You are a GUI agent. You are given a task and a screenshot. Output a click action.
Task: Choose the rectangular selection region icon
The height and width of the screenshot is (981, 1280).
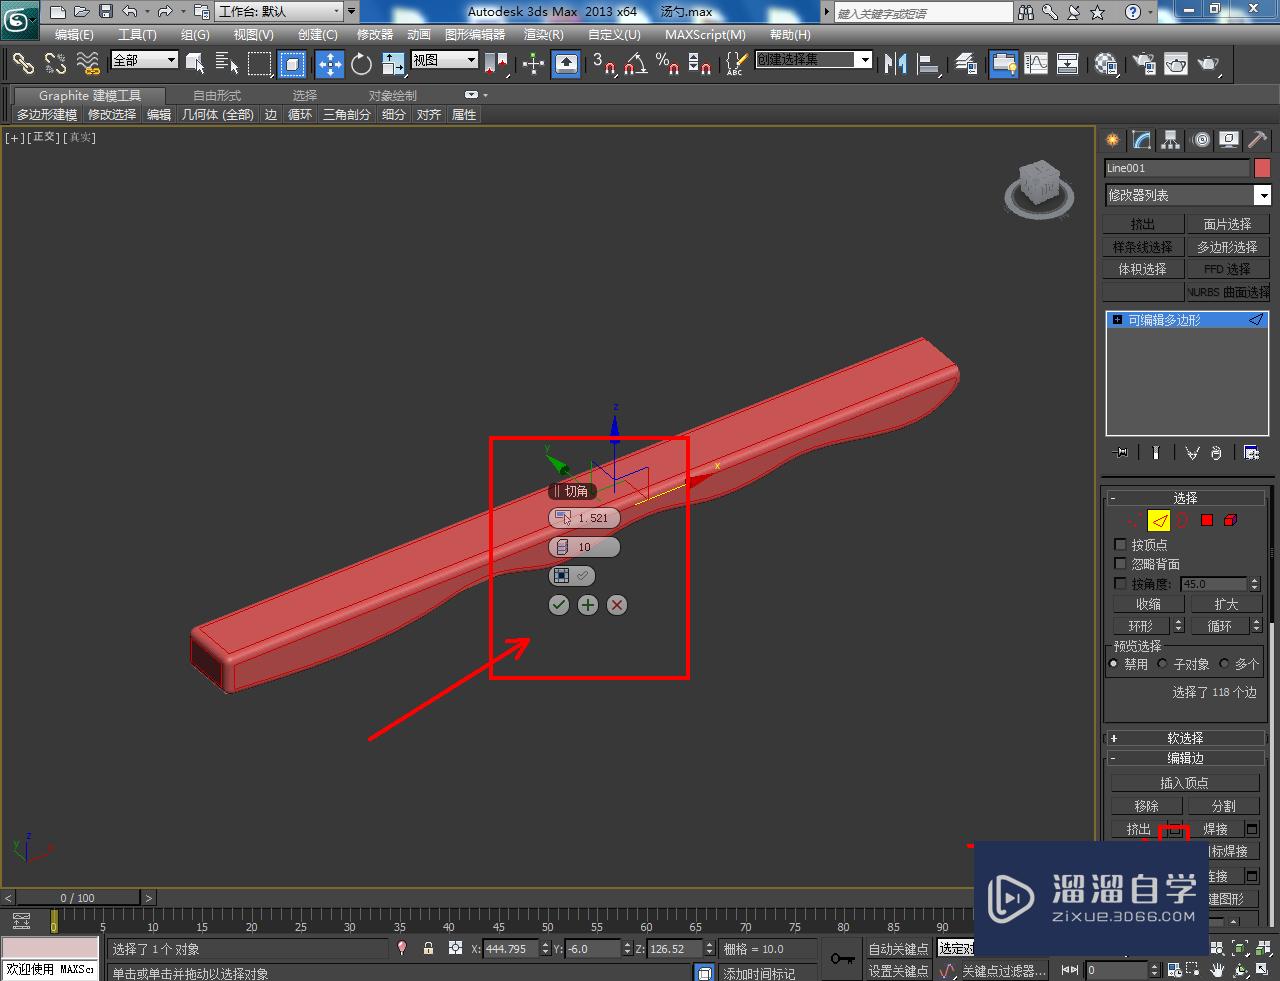point(260,64)
